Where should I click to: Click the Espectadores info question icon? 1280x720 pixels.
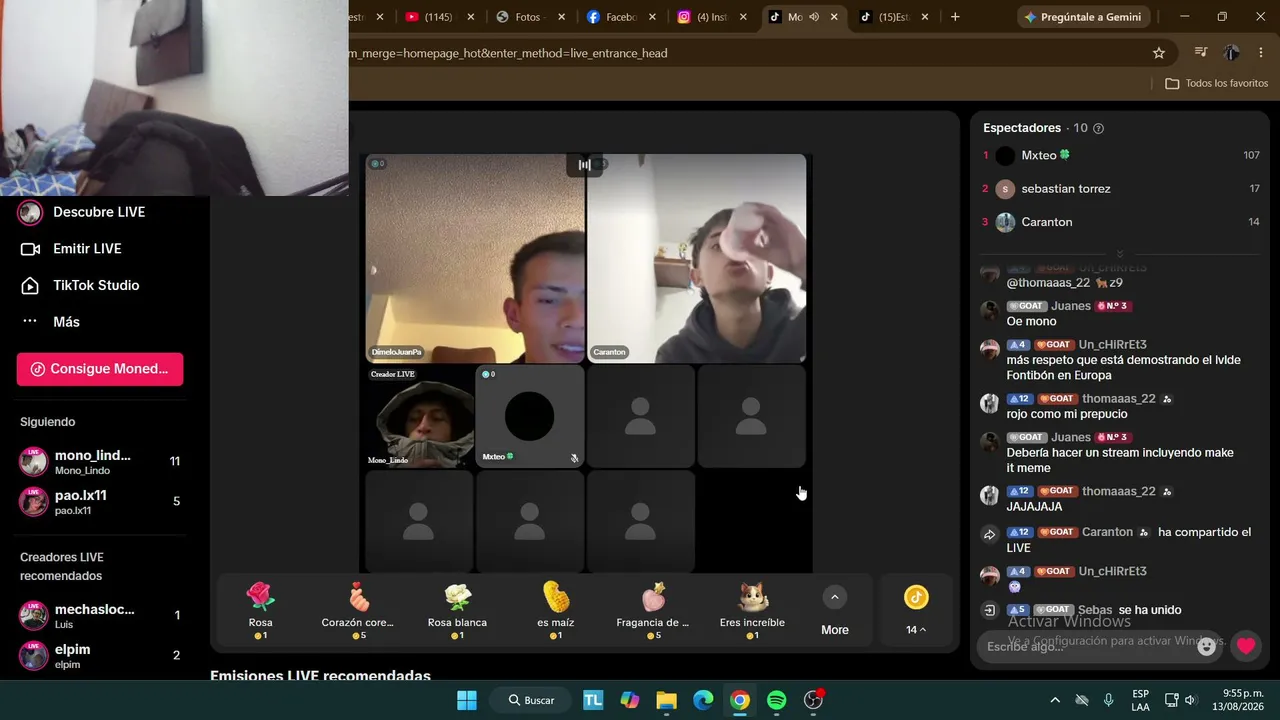[x=1099, y=128]
